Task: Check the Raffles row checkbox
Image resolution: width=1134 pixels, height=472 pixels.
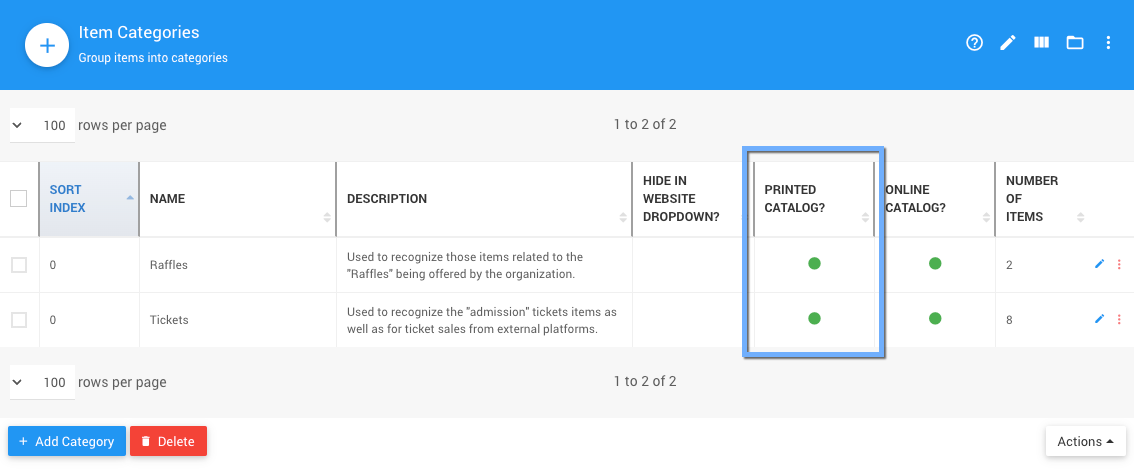Action: 19,265
